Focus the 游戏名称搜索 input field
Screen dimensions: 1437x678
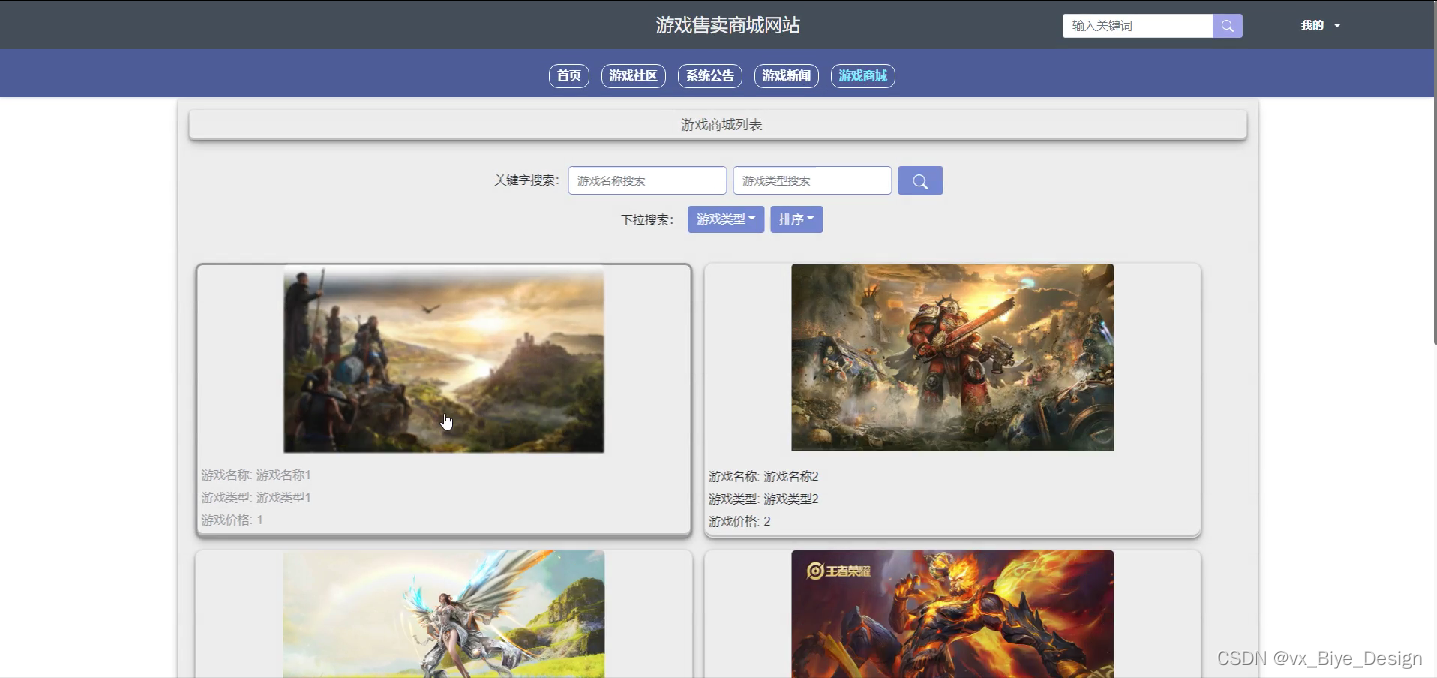(647, 181)
